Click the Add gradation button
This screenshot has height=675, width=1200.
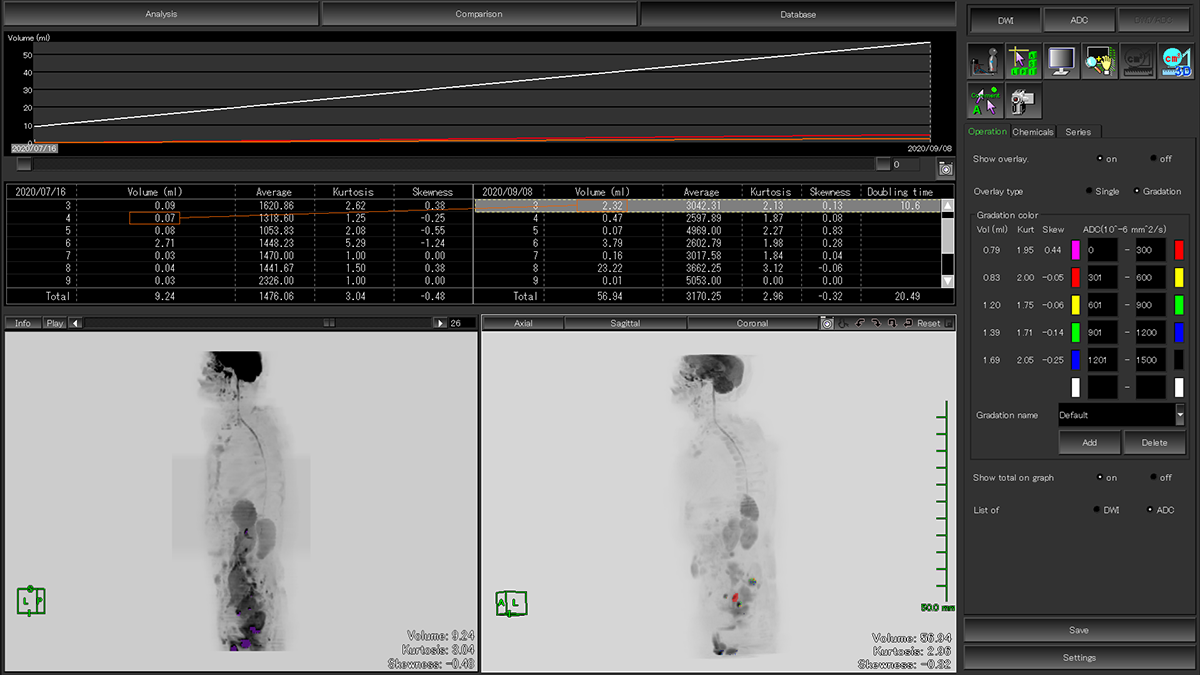1089,442
